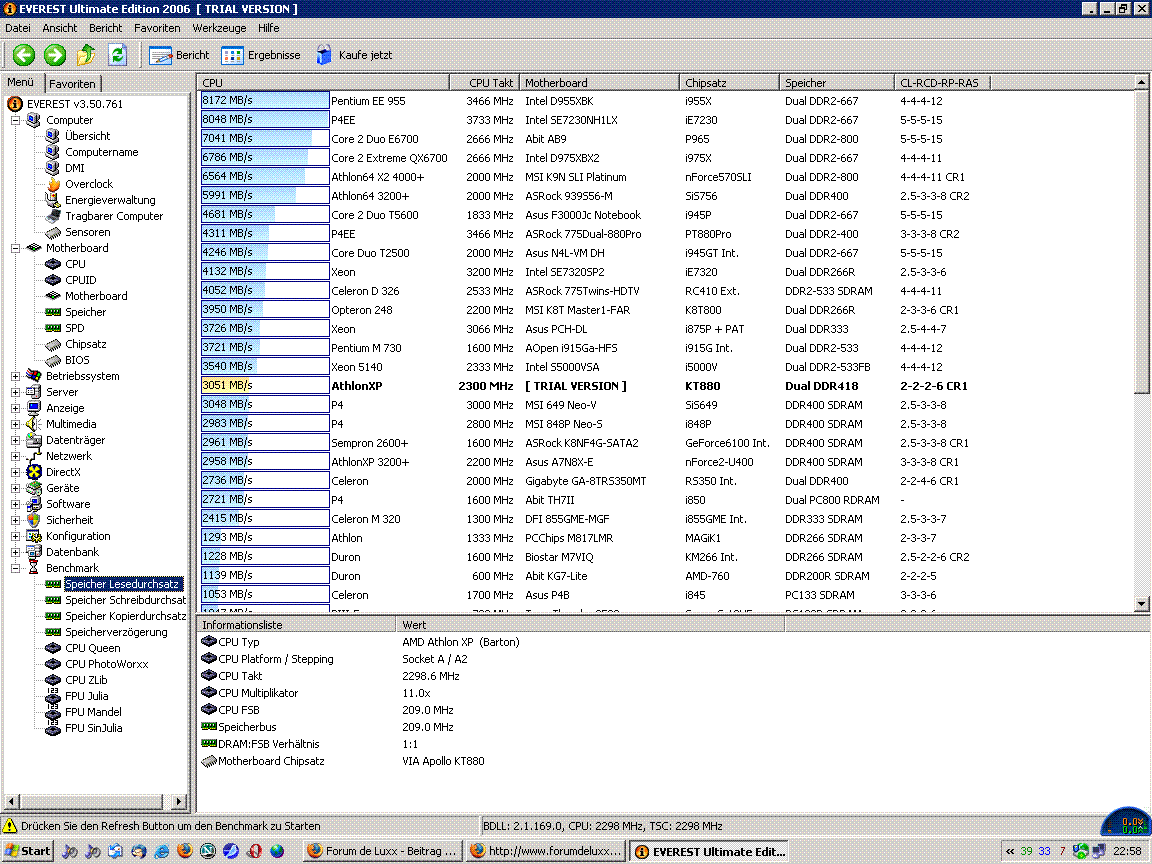Sort by the CL-RCD-RP-RAS column header

coord(943,83)
